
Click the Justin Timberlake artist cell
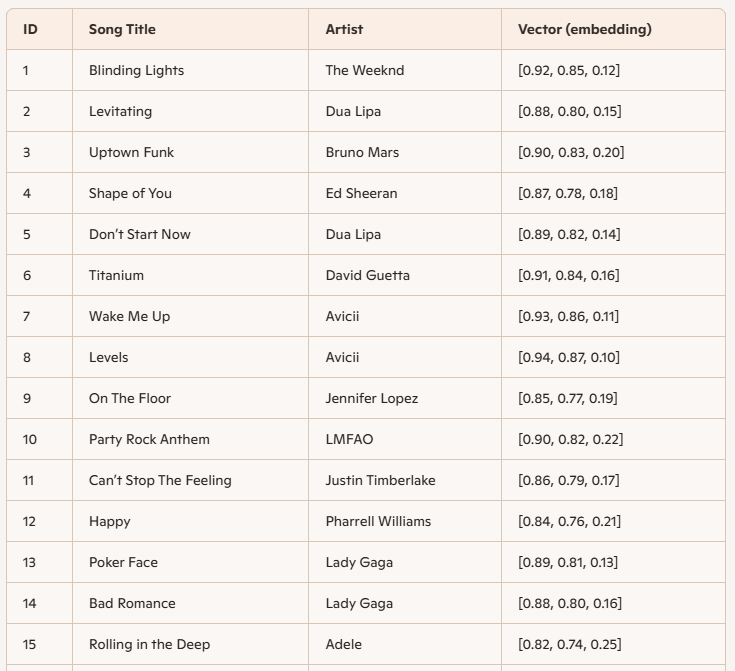coord(380,480)
